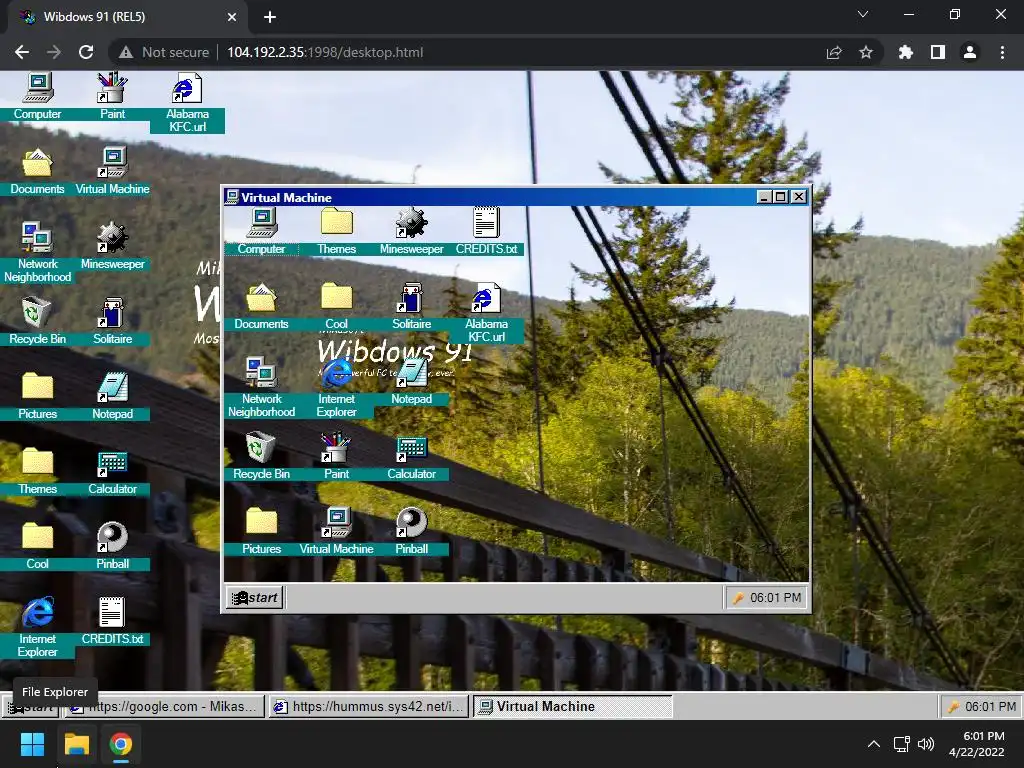Maximize the Virtual Machine window
Viewport: 1024px width, 768px height.
pyautogui.click(x=780, y=197)
